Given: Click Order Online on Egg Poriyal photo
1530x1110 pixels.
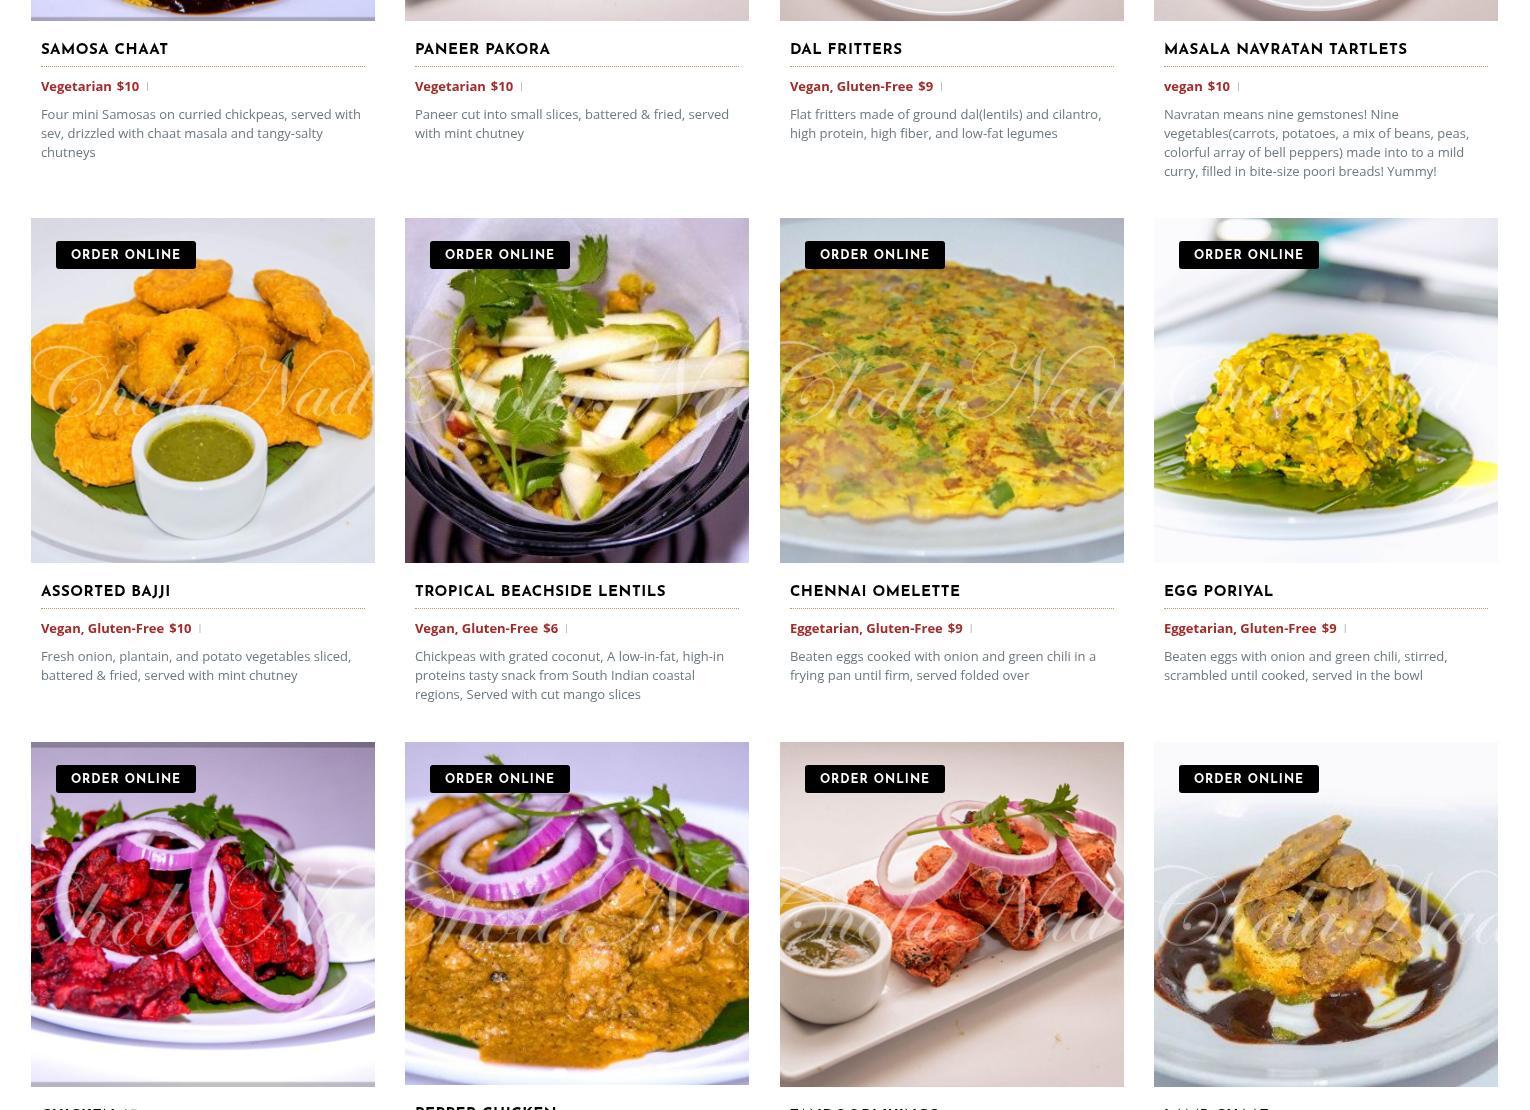Looking at the screenshot, I should 1249,255.
